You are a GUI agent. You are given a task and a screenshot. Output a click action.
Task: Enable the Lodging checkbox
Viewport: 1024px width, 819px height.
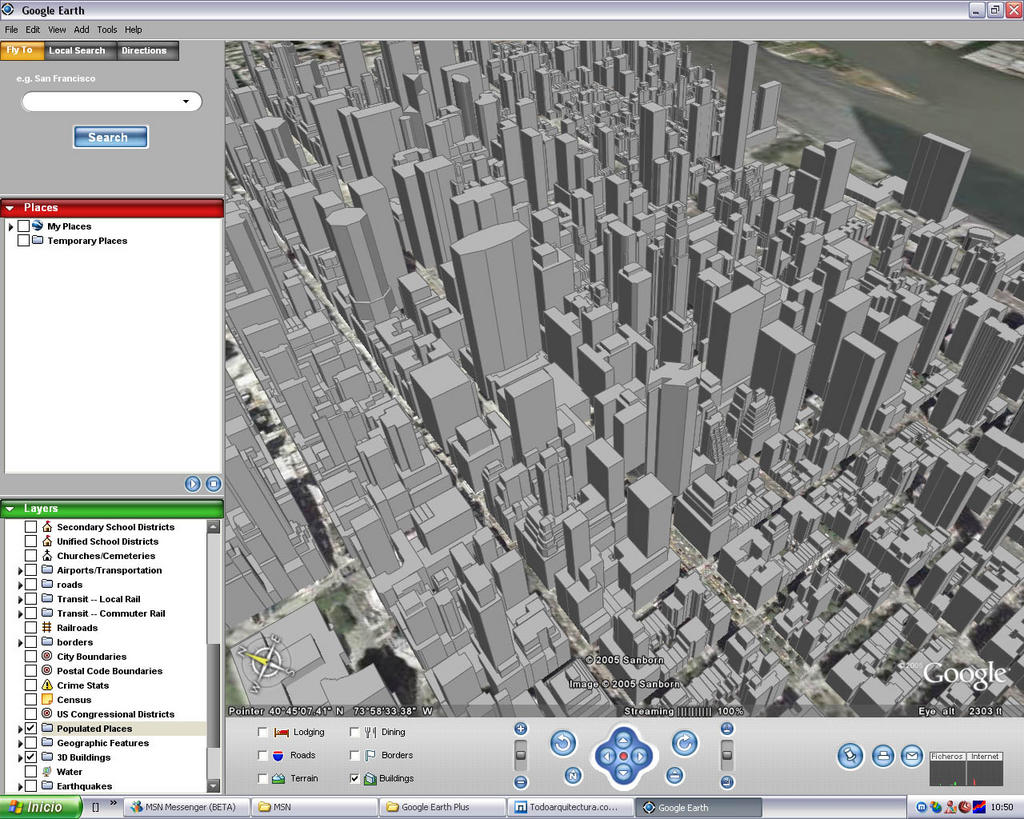[263, 732]
